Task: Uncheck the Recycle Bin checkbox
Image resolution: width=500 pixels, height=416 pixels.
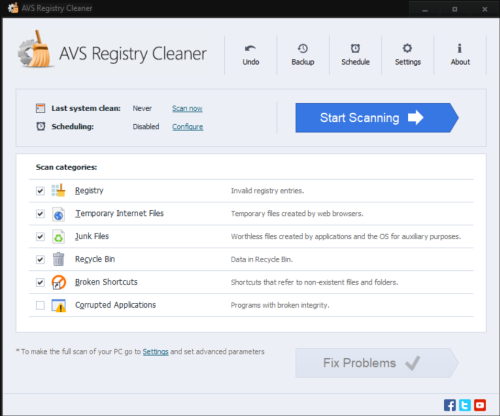Action: (x=40, y=259)
